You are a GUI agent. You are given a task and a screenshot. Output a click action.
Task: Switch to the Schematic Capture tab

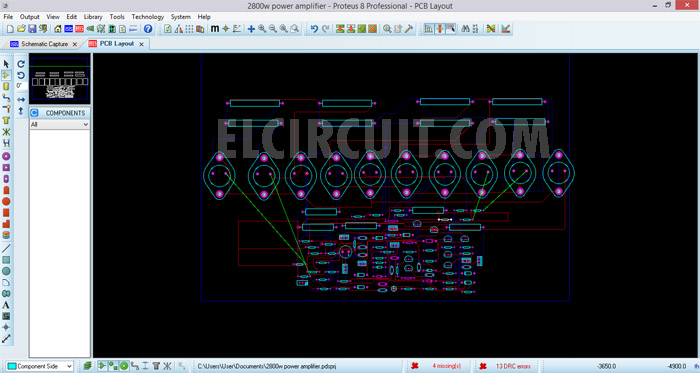tap(44, 44)
